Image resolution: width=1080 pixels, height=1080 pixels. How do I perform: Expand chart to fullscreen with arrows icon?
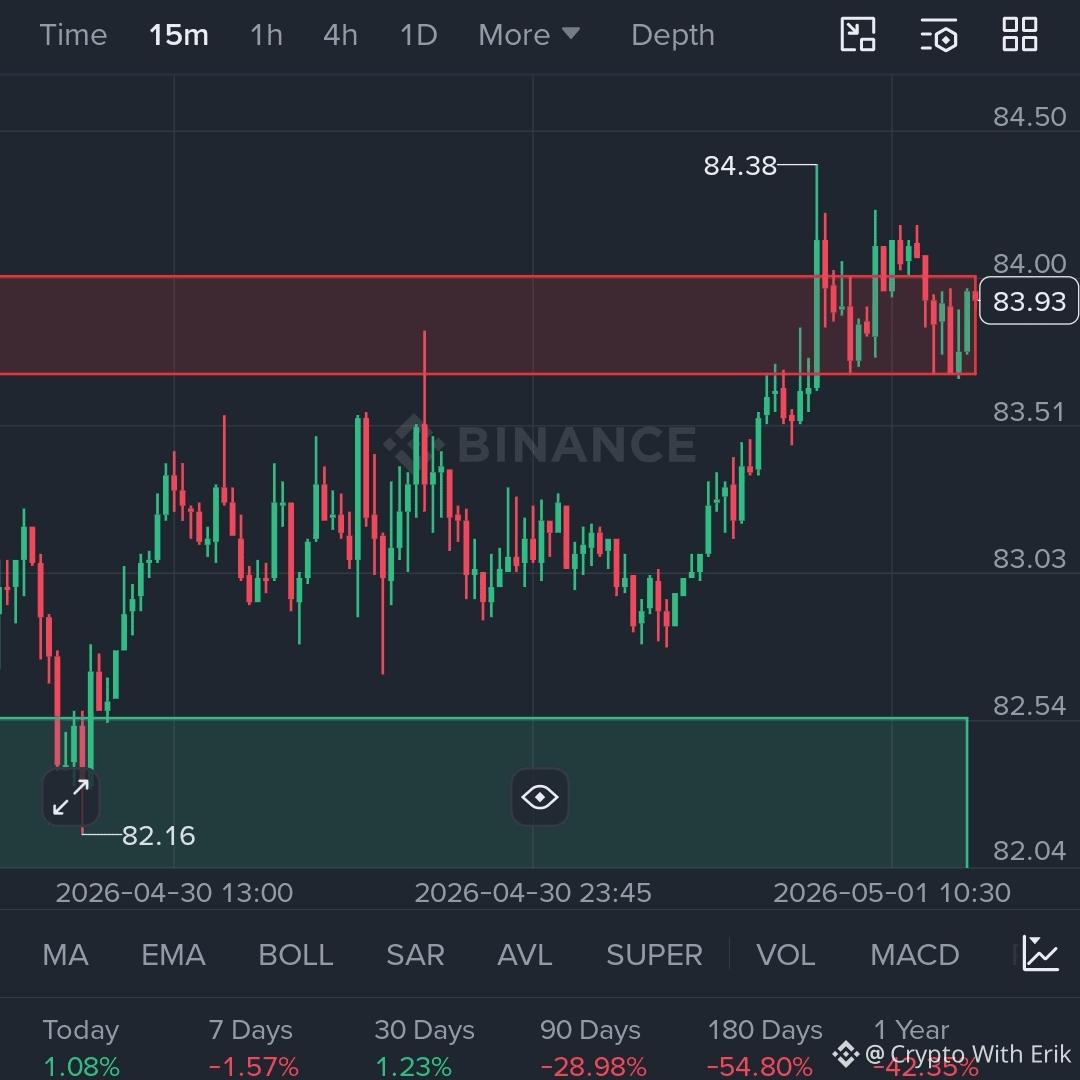(71, 798)
